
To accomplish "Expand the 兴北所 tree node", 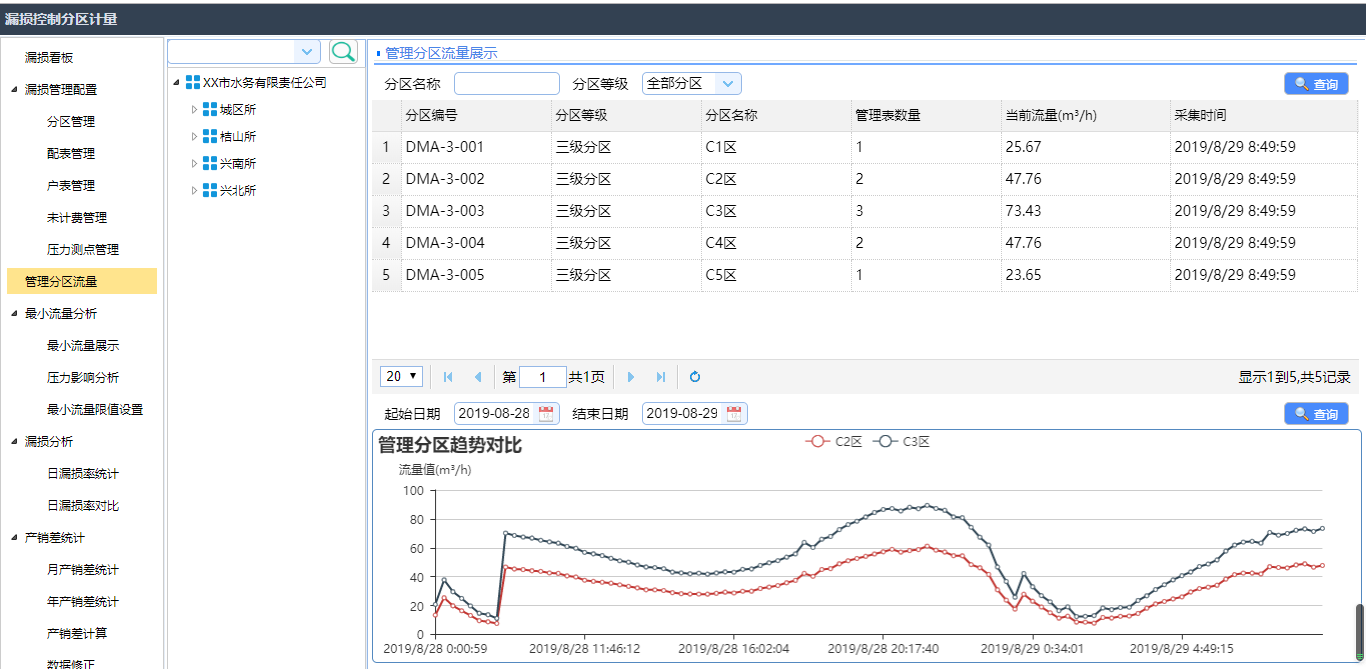I will [x=195, y=191].
